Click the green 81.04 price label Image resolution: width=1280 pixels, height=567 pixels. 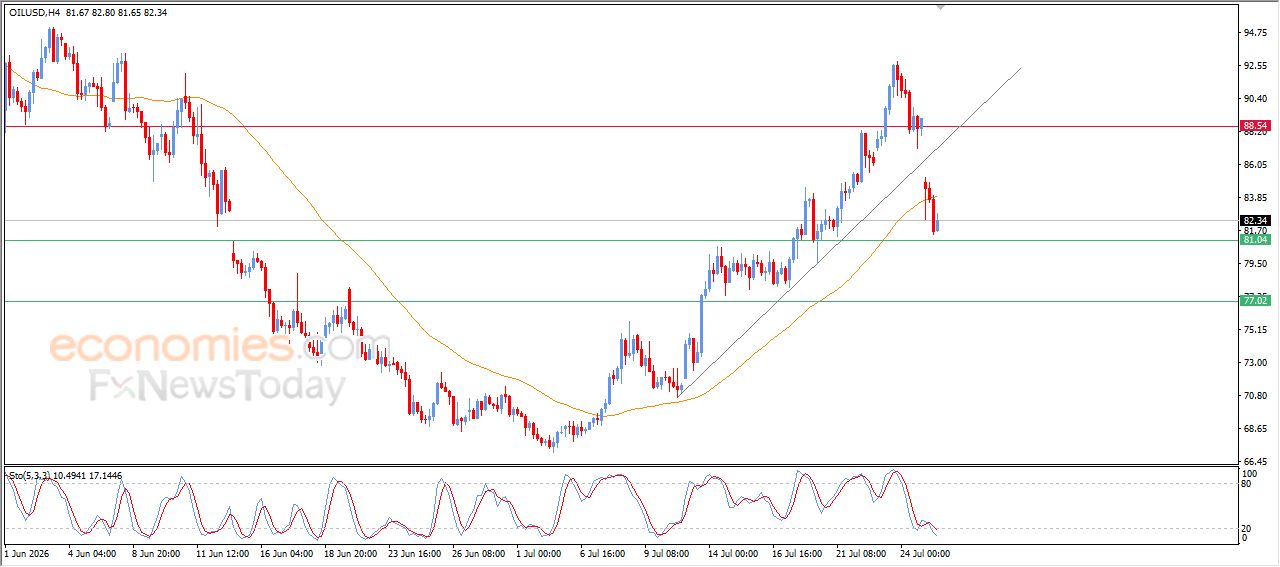[1254, 240]
